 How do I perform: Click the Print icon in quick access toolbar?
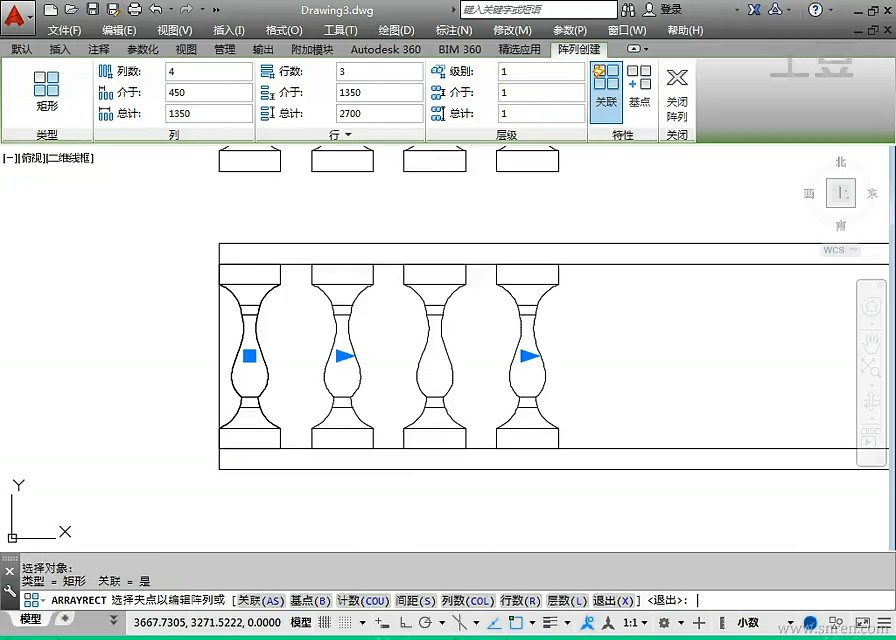pos(134,10)
